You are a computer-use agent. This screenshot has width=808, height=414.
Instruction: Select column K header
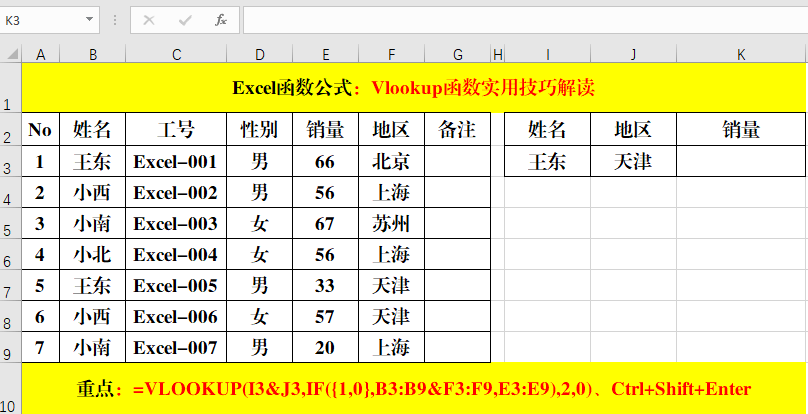pos(741,54)
